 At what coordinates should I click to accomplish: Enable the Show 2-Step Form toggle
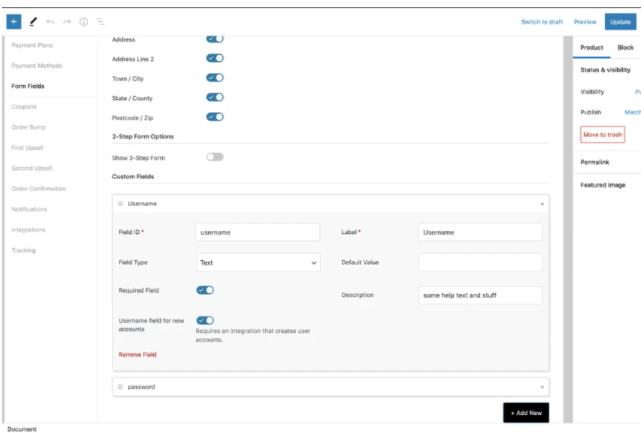(215, 157)
